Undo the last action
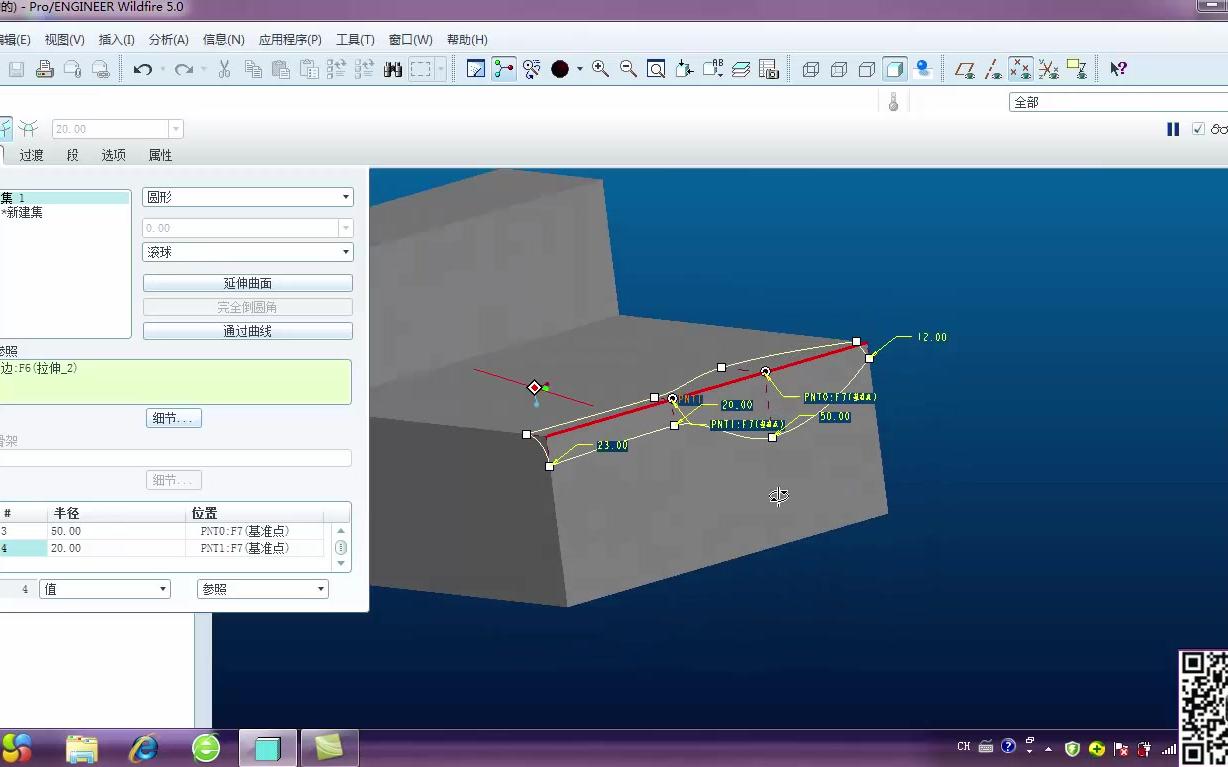 [x=143, y=69]
